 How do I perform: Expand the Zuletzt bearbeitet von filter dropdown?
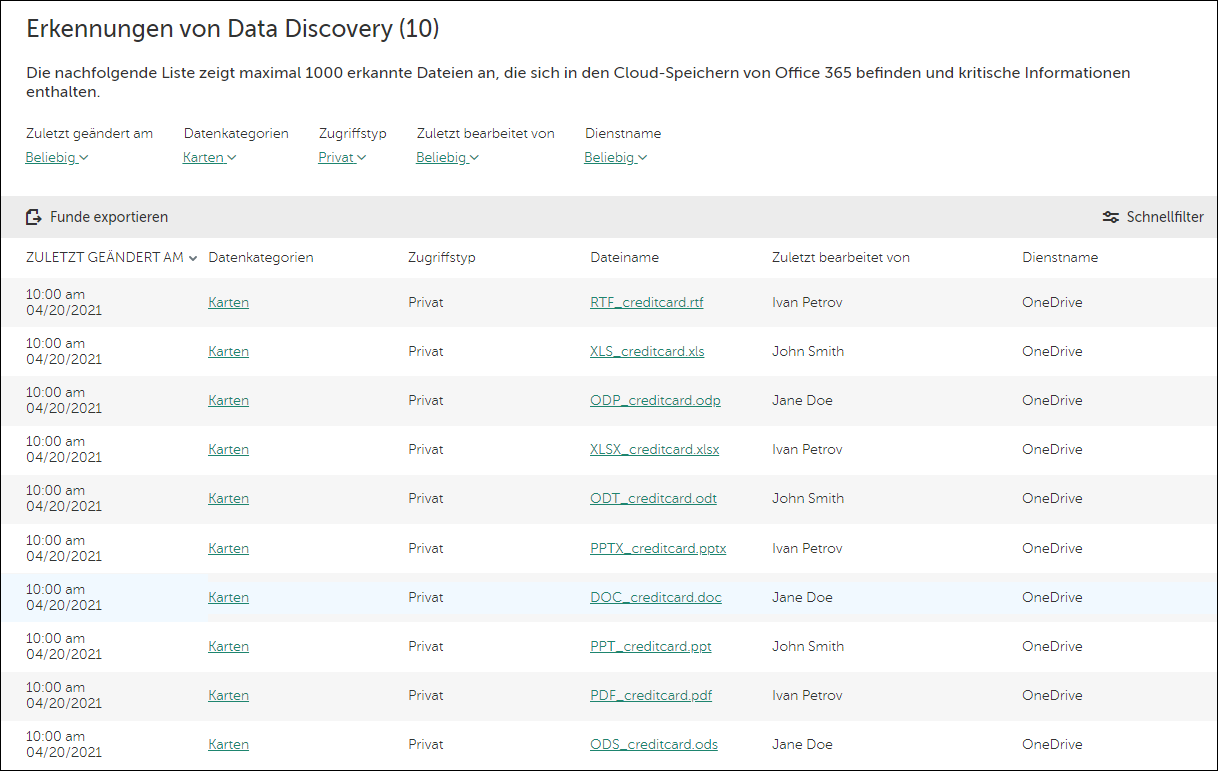click(447, 157)
